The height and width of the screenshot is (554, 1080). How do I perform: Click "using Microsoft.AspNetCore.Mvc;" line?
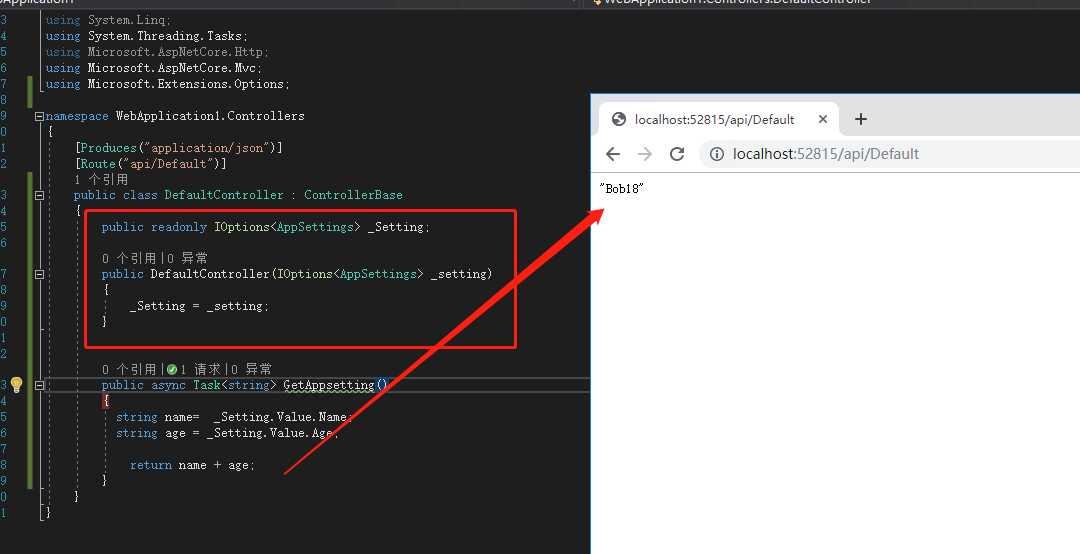point(154,68)
